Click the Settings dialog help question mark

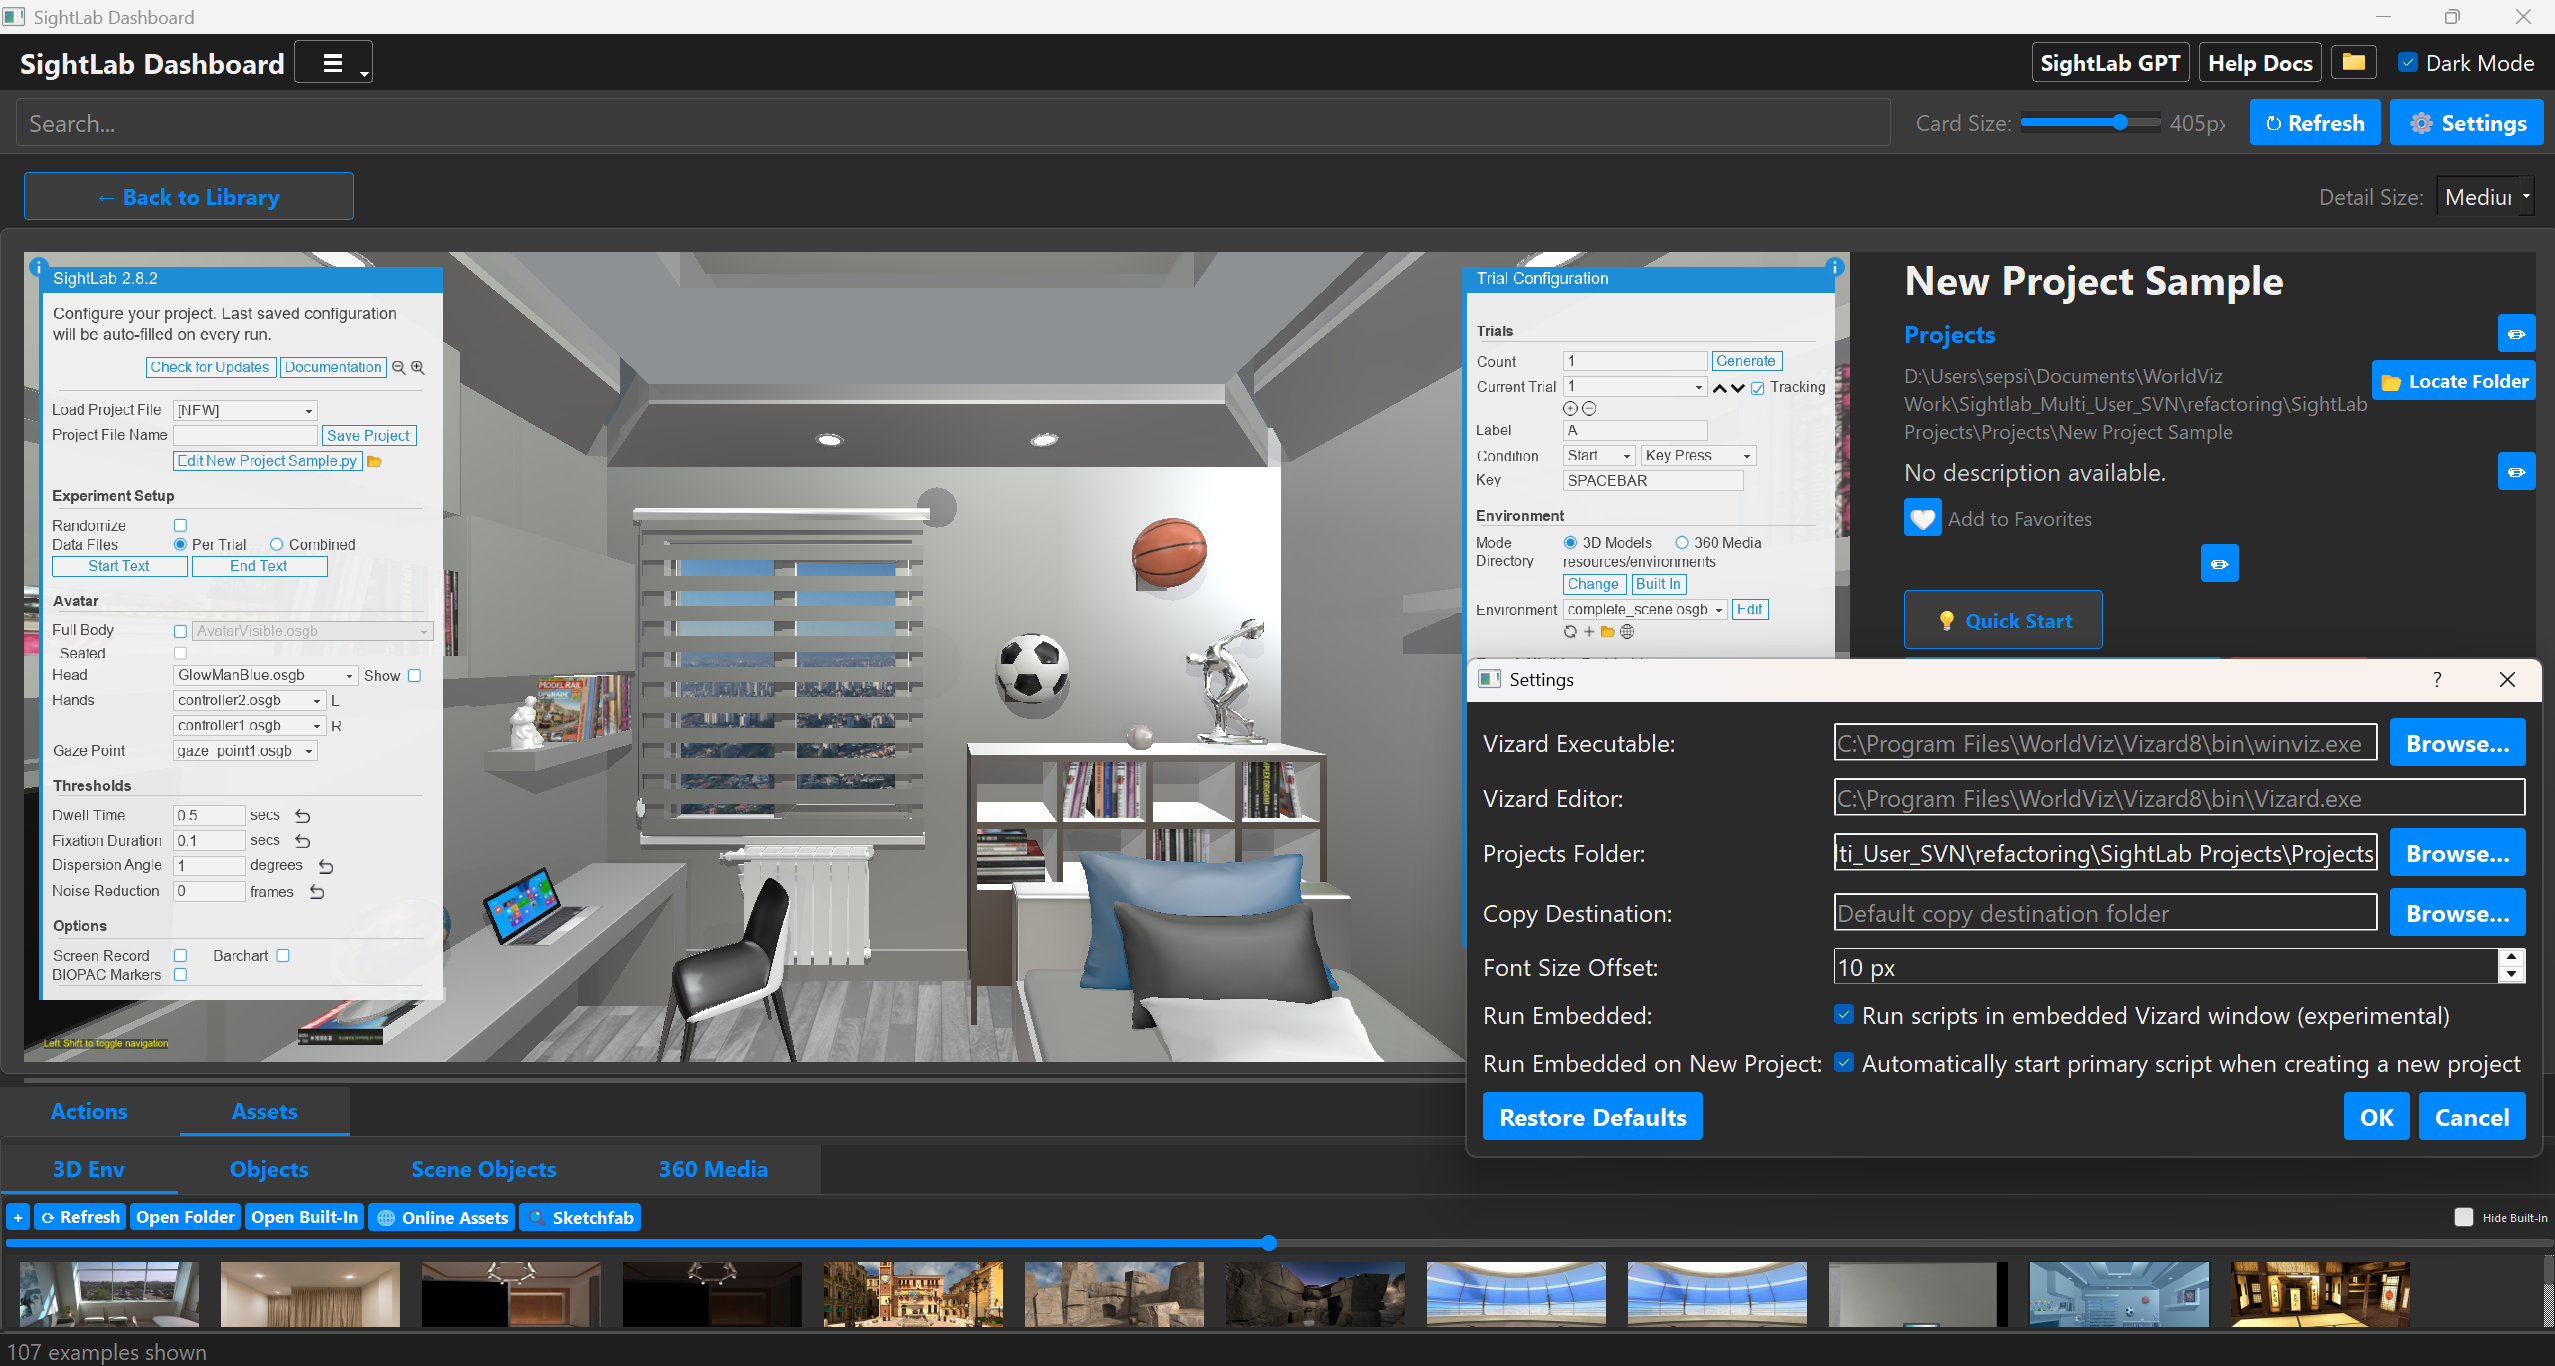[x=2437, y=679]
